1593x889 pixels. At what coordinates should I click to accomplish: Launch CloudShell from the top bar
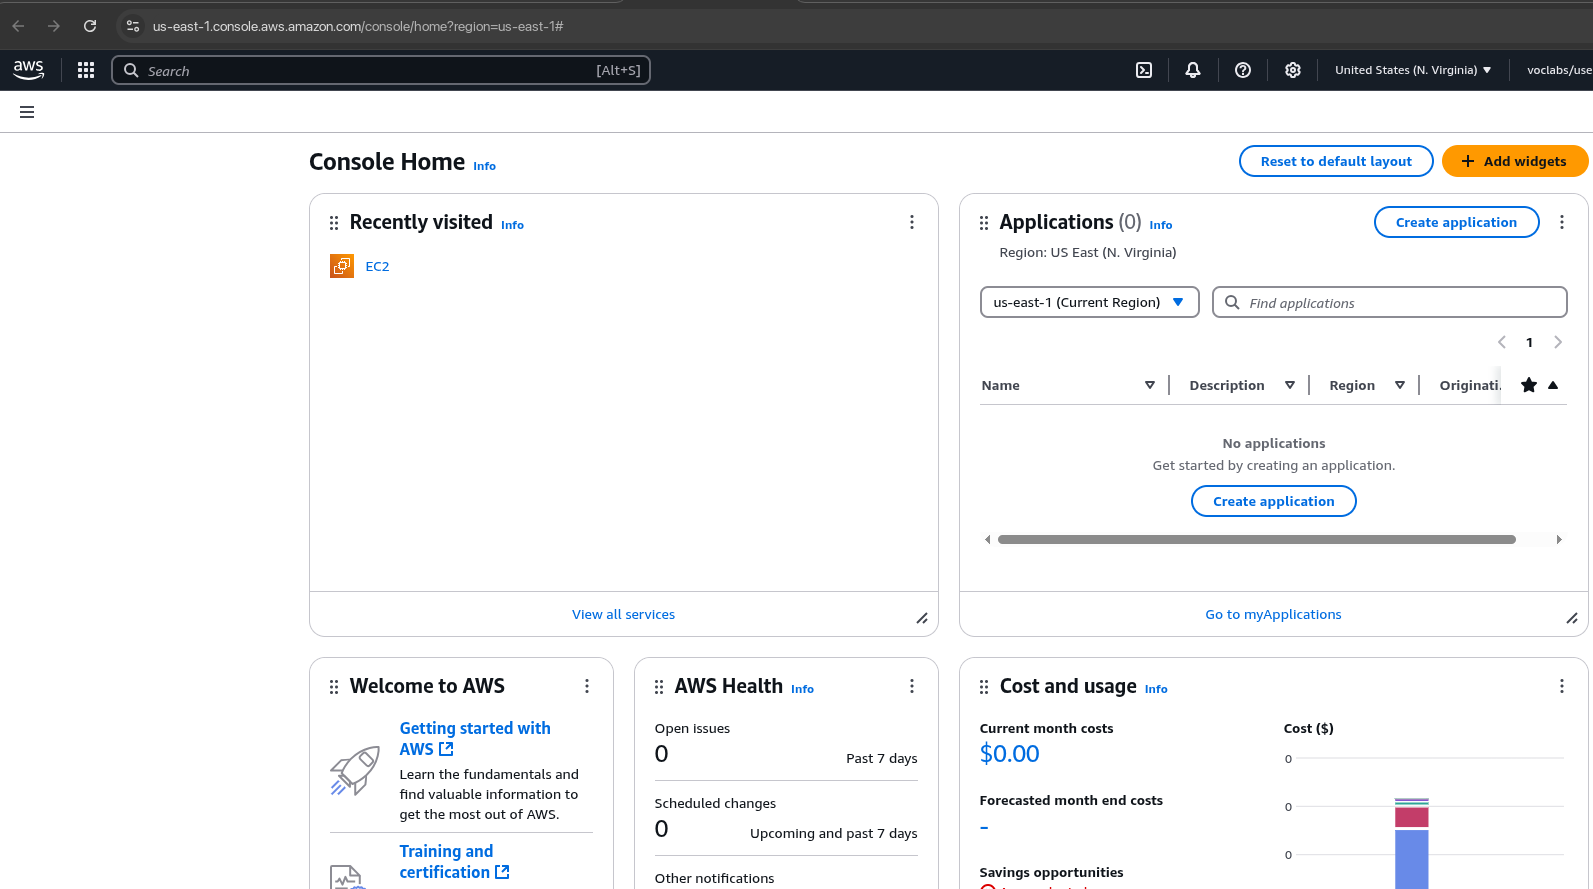pos(1144,70)
